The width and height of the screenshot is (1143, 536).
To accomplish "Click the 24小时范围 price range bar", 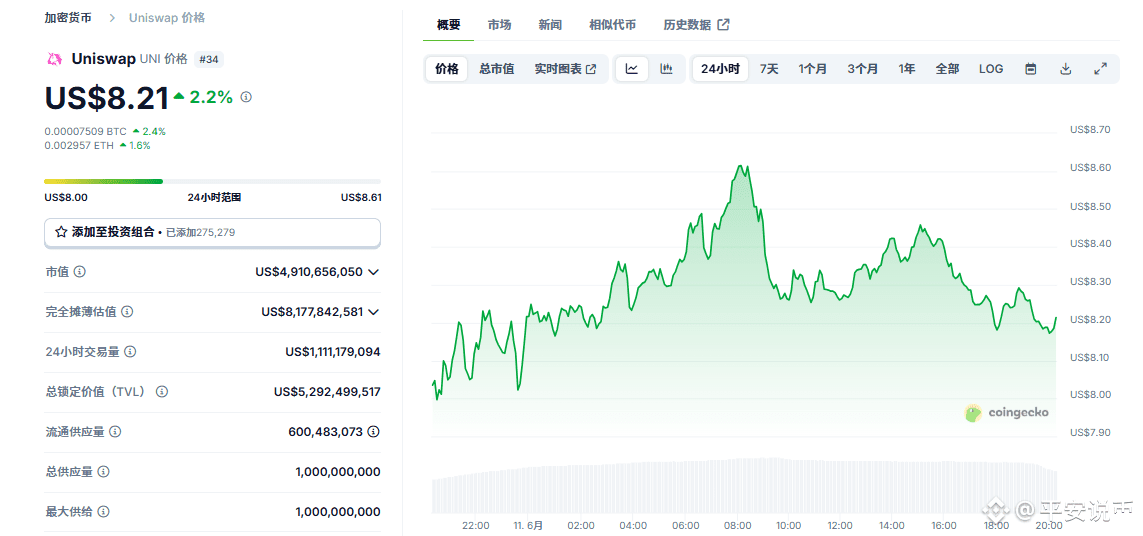I will (x=212, y=181).
